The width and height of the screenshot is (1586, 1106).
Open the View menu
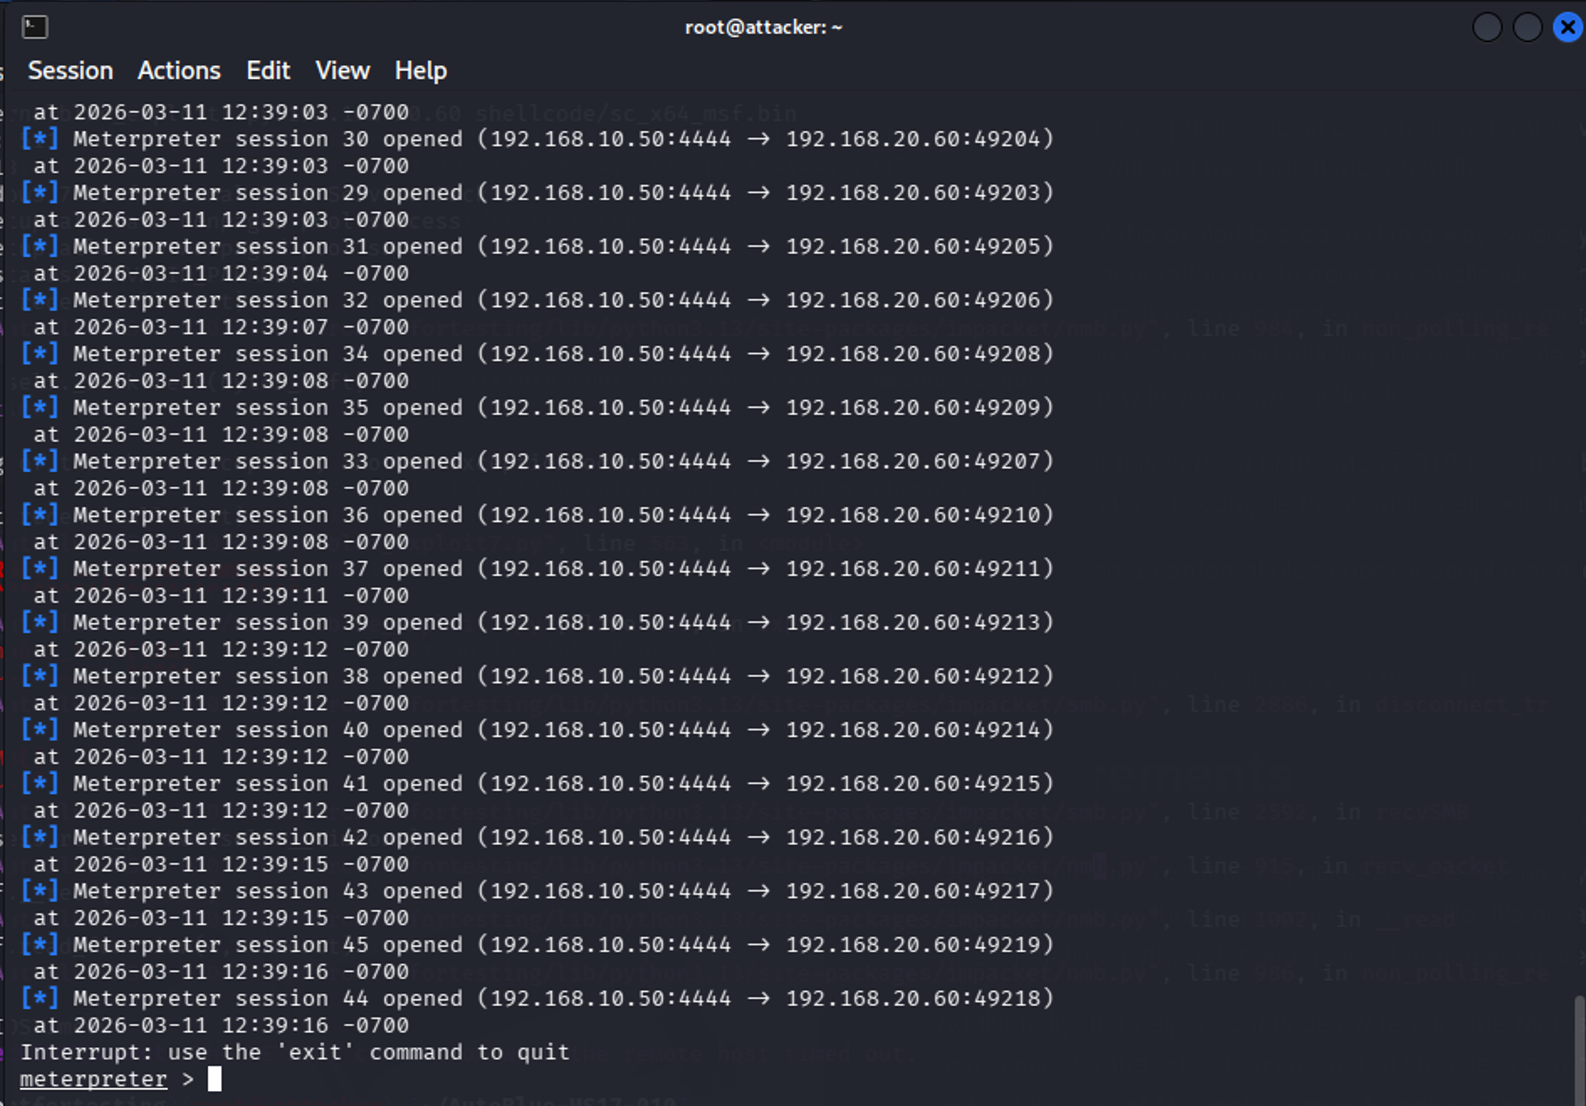pos(342,70)
